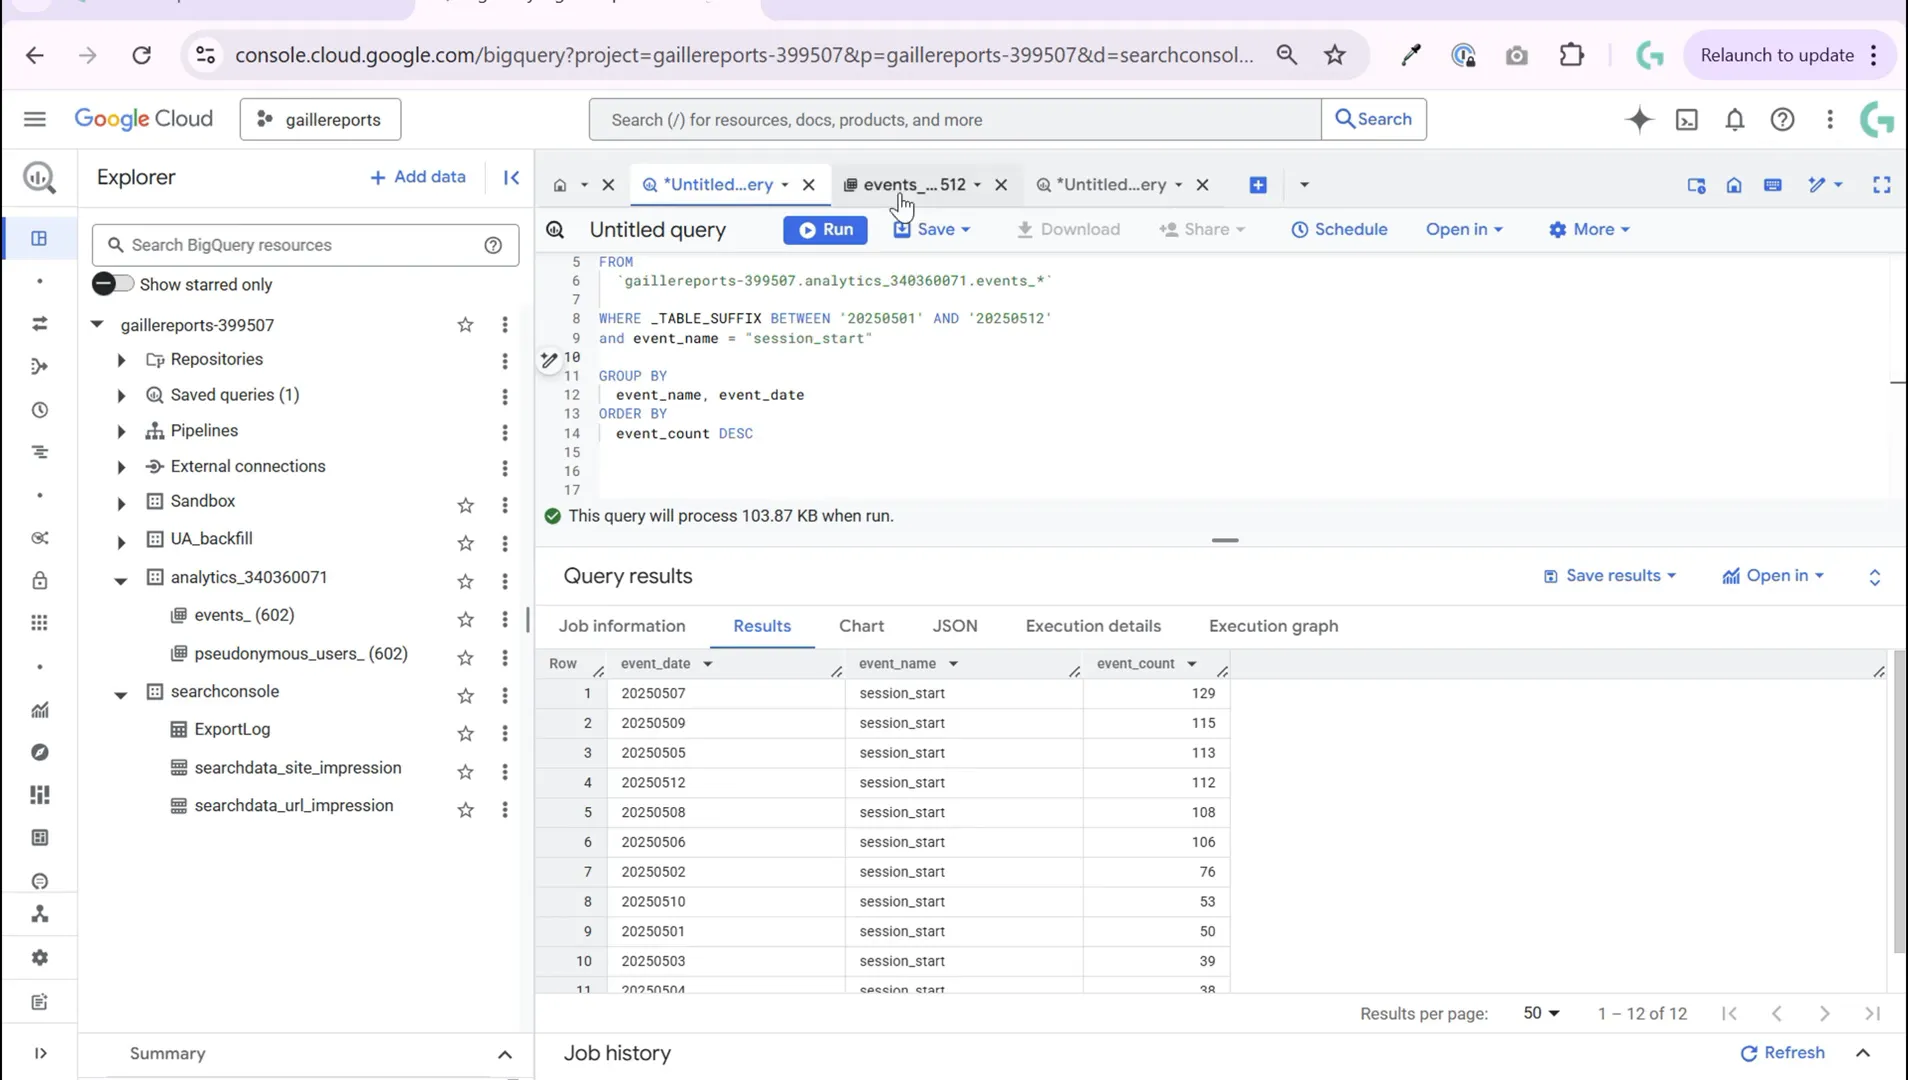Switch to Job information tab

click(x=622, y=626)
